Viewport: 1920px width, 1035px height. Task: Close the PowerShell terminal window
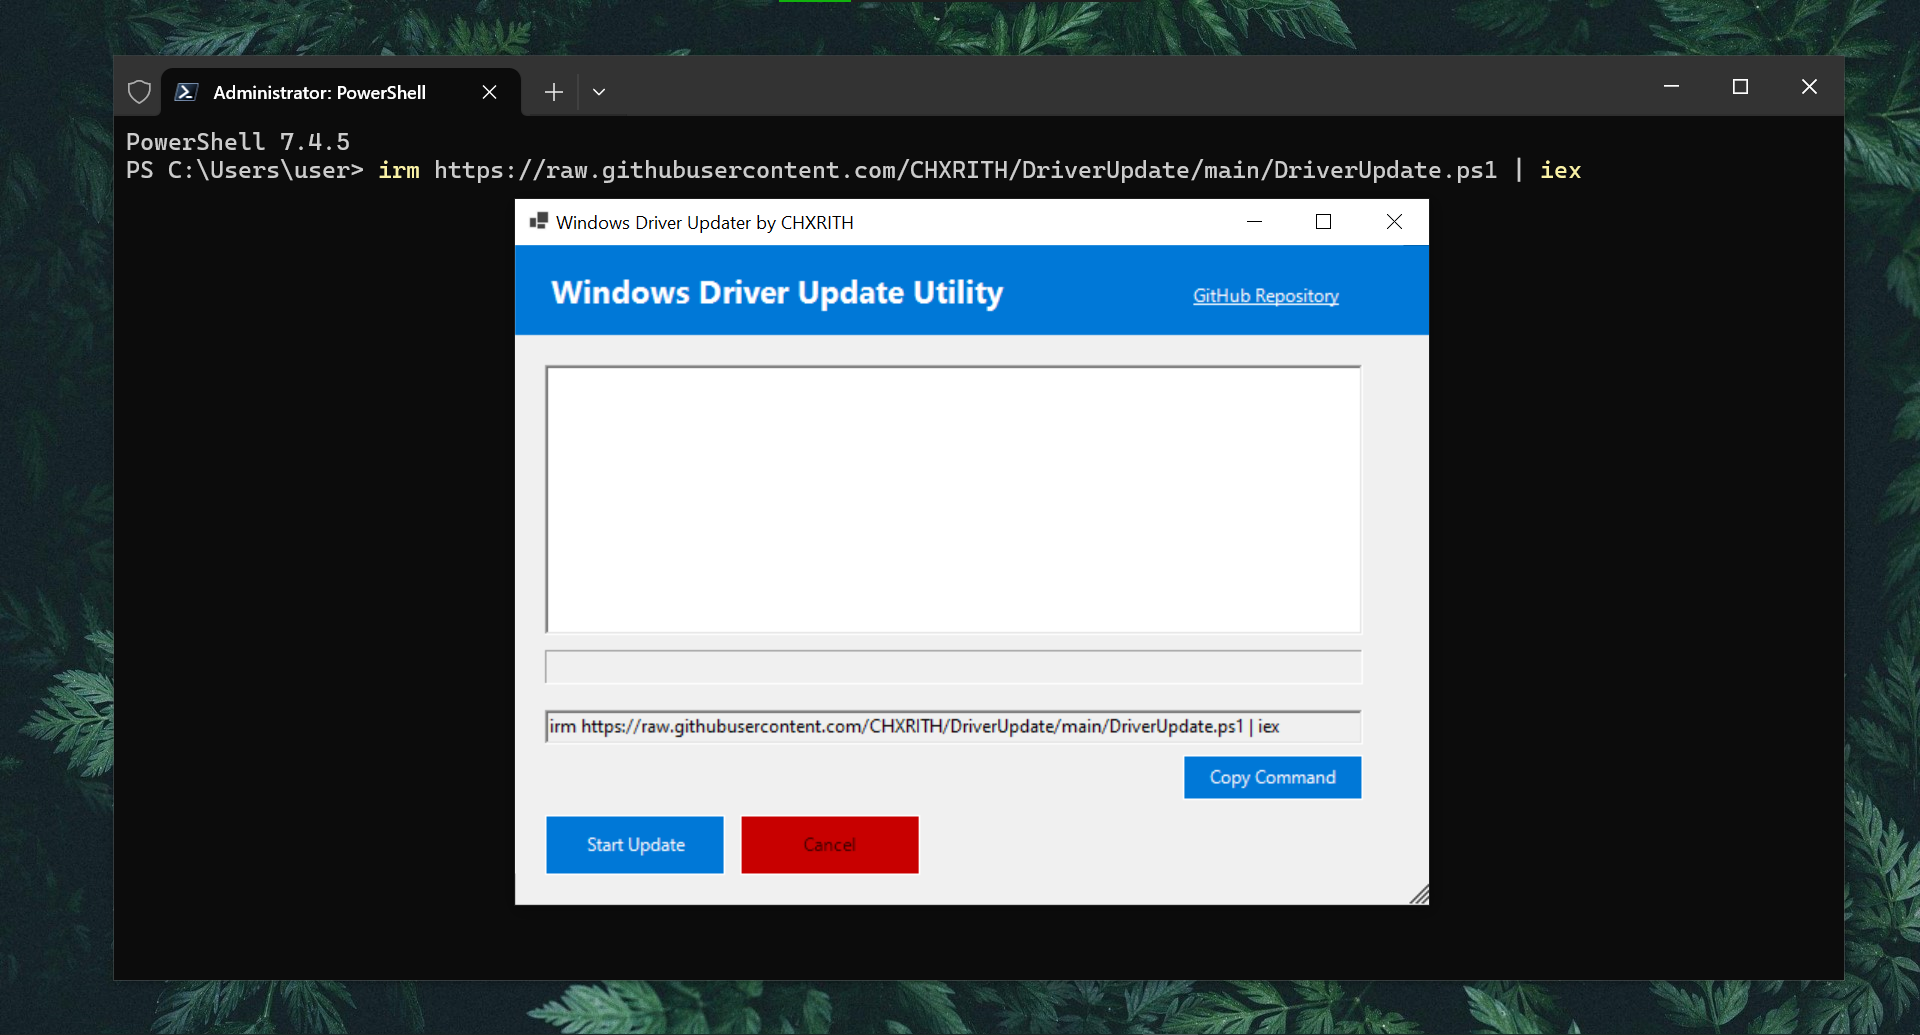point(1809,87)
